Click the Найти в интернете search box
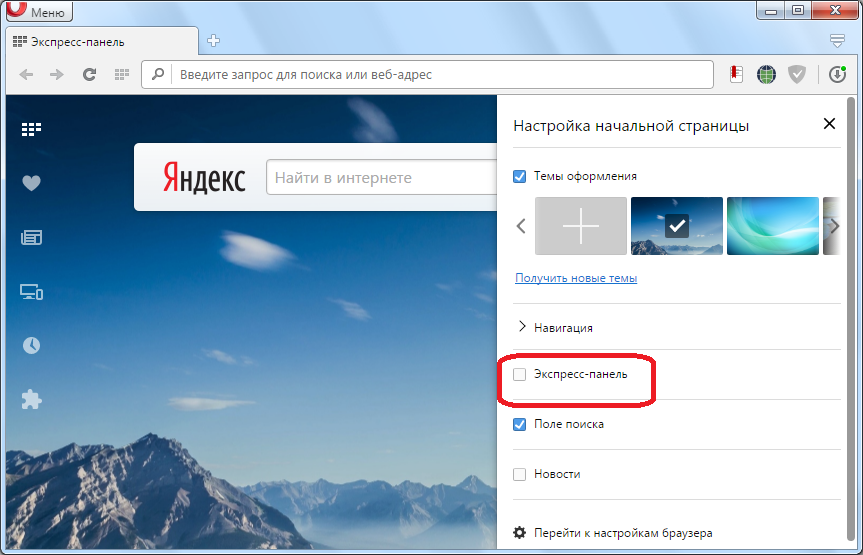Screen dimensions: 863x555 point(382,177)
